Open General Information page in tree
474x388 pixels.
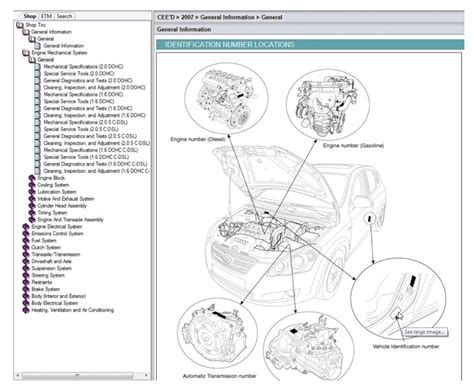(x=63, y=46)
